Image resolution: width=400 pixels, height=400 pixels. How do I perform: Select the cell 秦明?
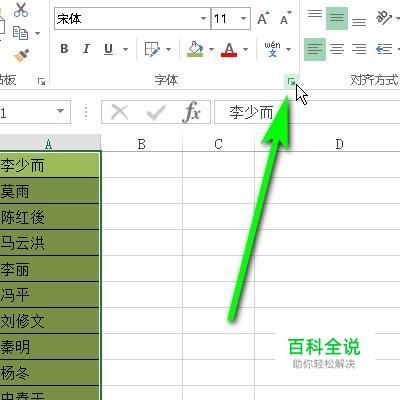[50, 347]
